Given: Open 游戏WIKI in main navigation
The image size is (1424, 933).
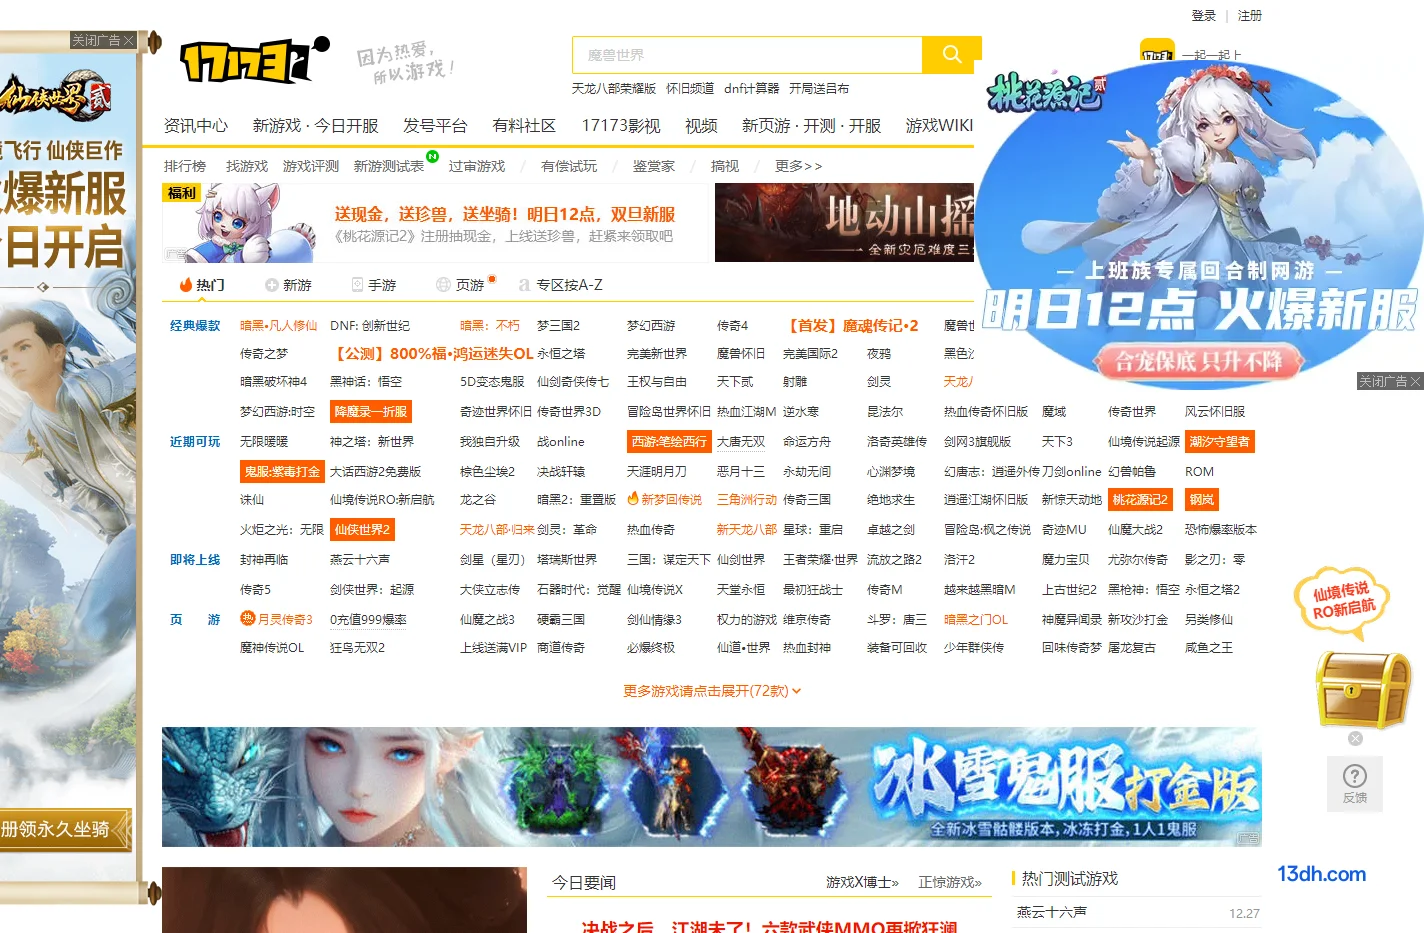Looking at the screenshot, I should pos(939,125).
